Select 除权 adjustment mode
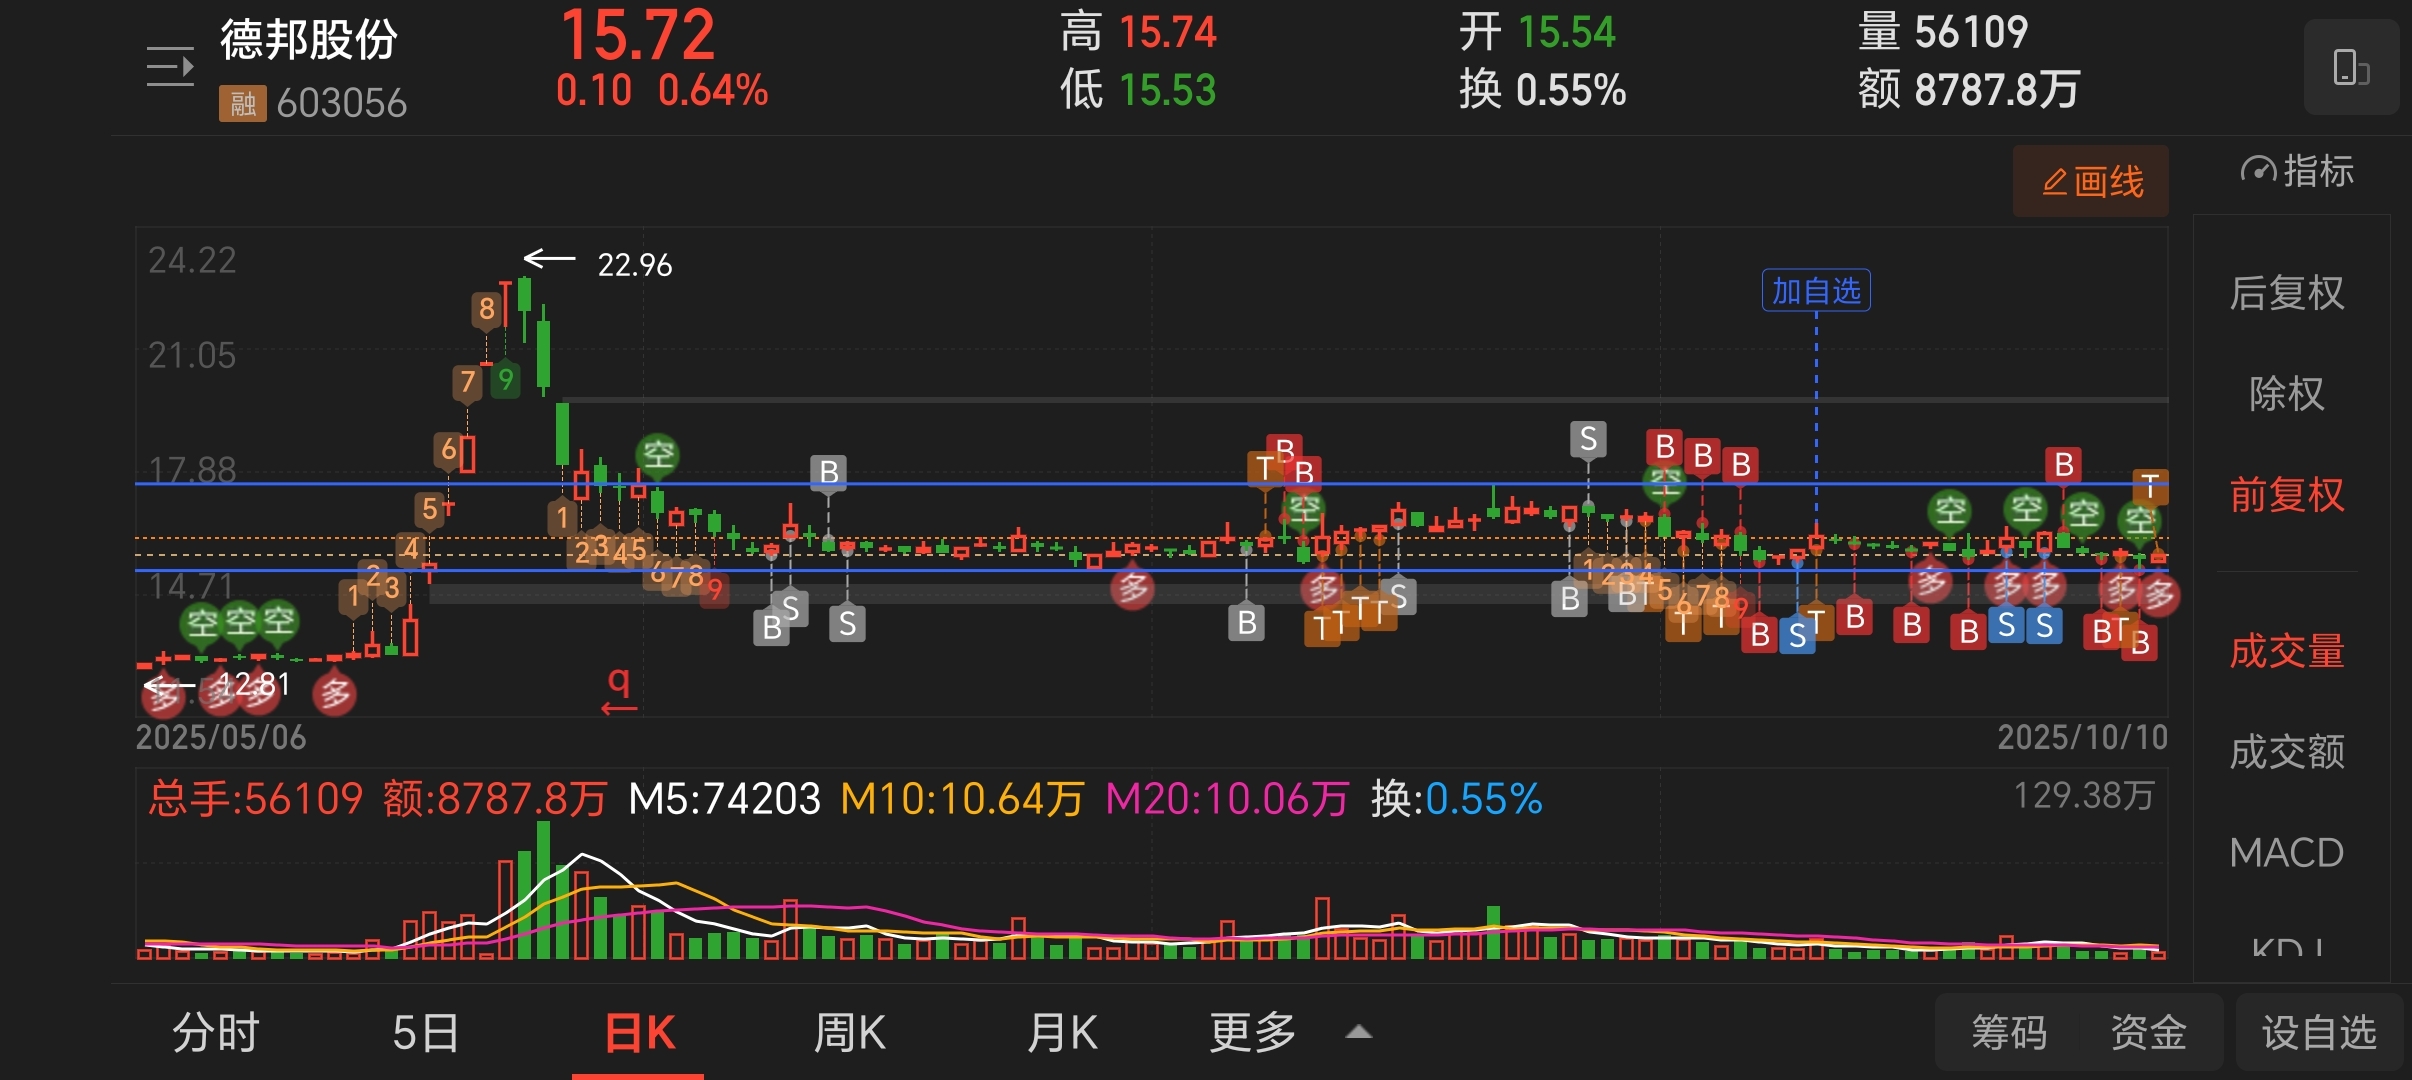Image resolution: width=2412 pixels, height=1080 pixels. [x=2286, y=394]
